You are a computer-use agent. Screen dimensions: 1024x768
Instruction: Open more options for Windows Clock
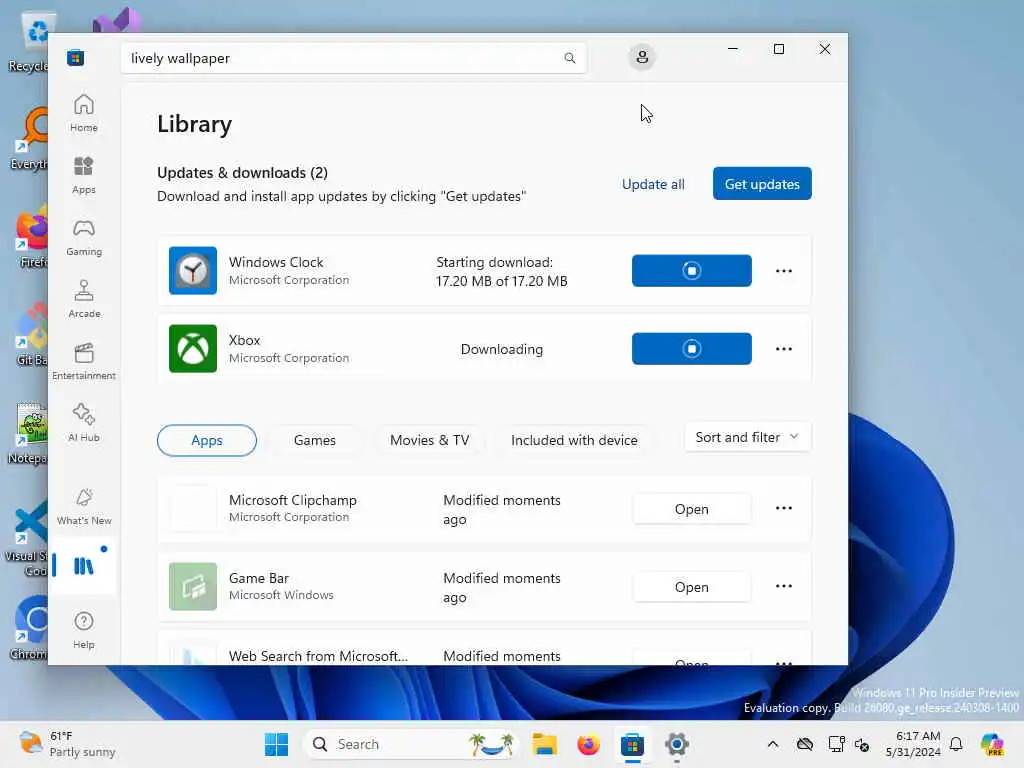pyautogui.click(x=784, y=270)
